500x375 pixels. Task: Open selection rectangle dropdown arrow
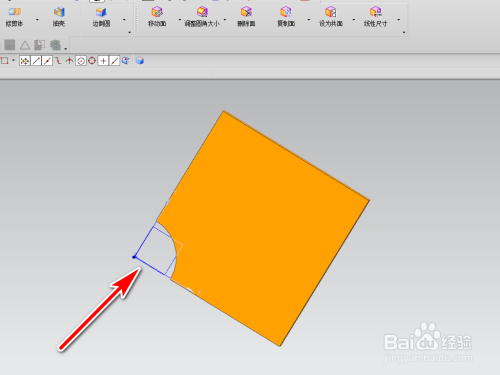click(13, 61)
